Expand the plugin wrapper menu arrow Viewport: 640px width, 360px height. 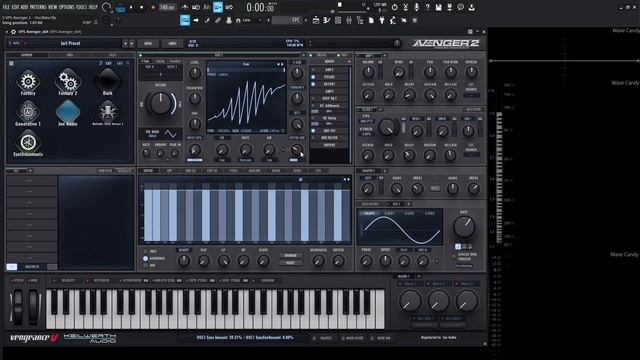click(7, 31)
